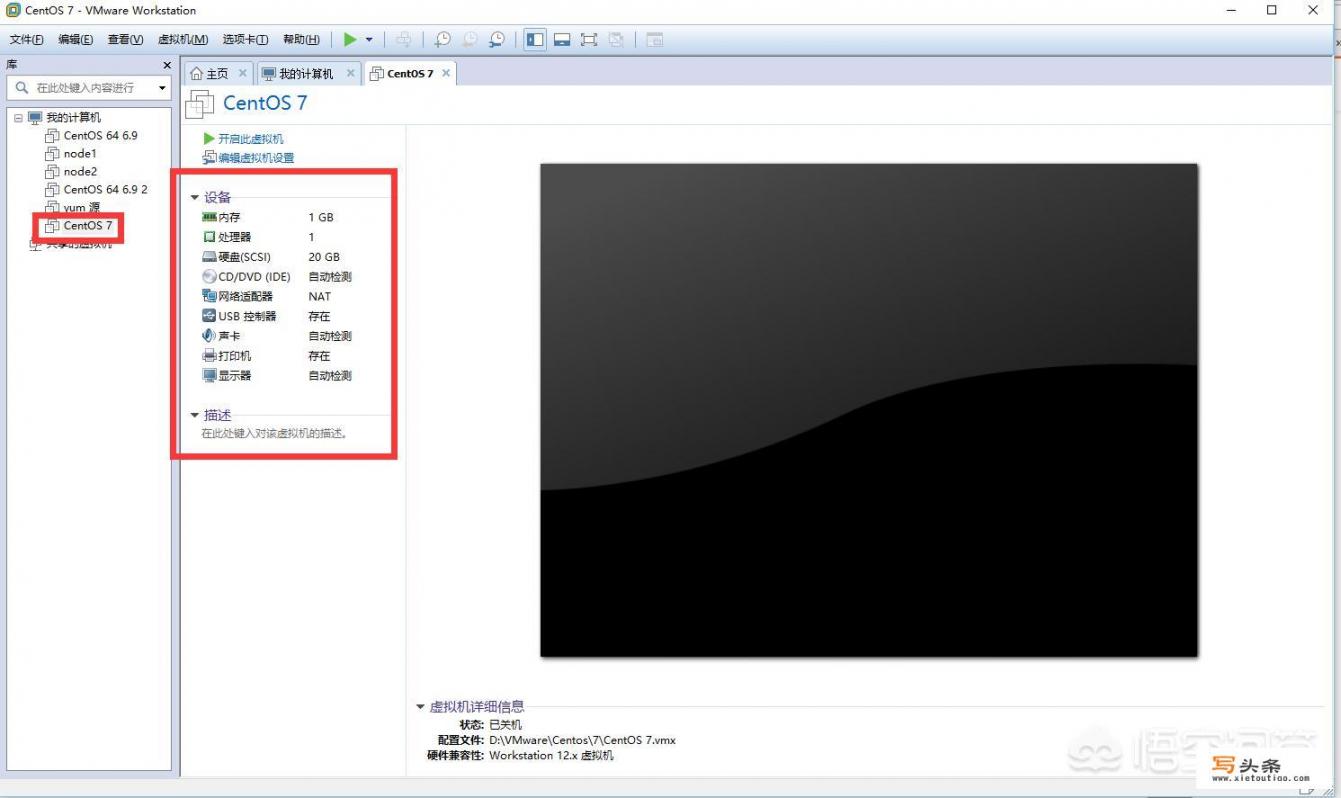The image size is (1341, 798).
Task: Click the USB 控制器 device icon
Action: point(209,316)
